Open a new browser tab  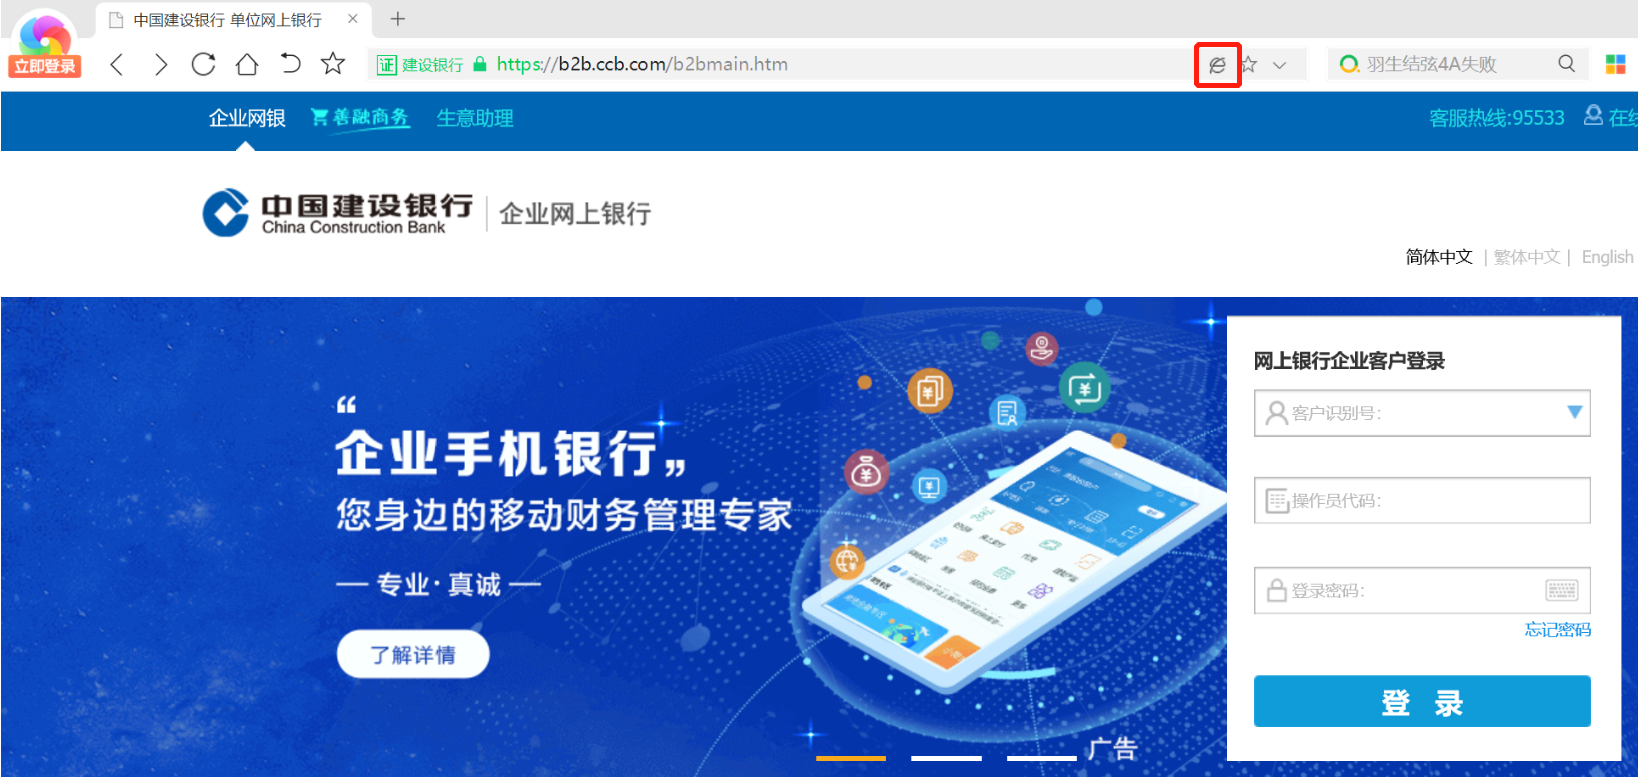pyautogui.click(x=397, y=19)
